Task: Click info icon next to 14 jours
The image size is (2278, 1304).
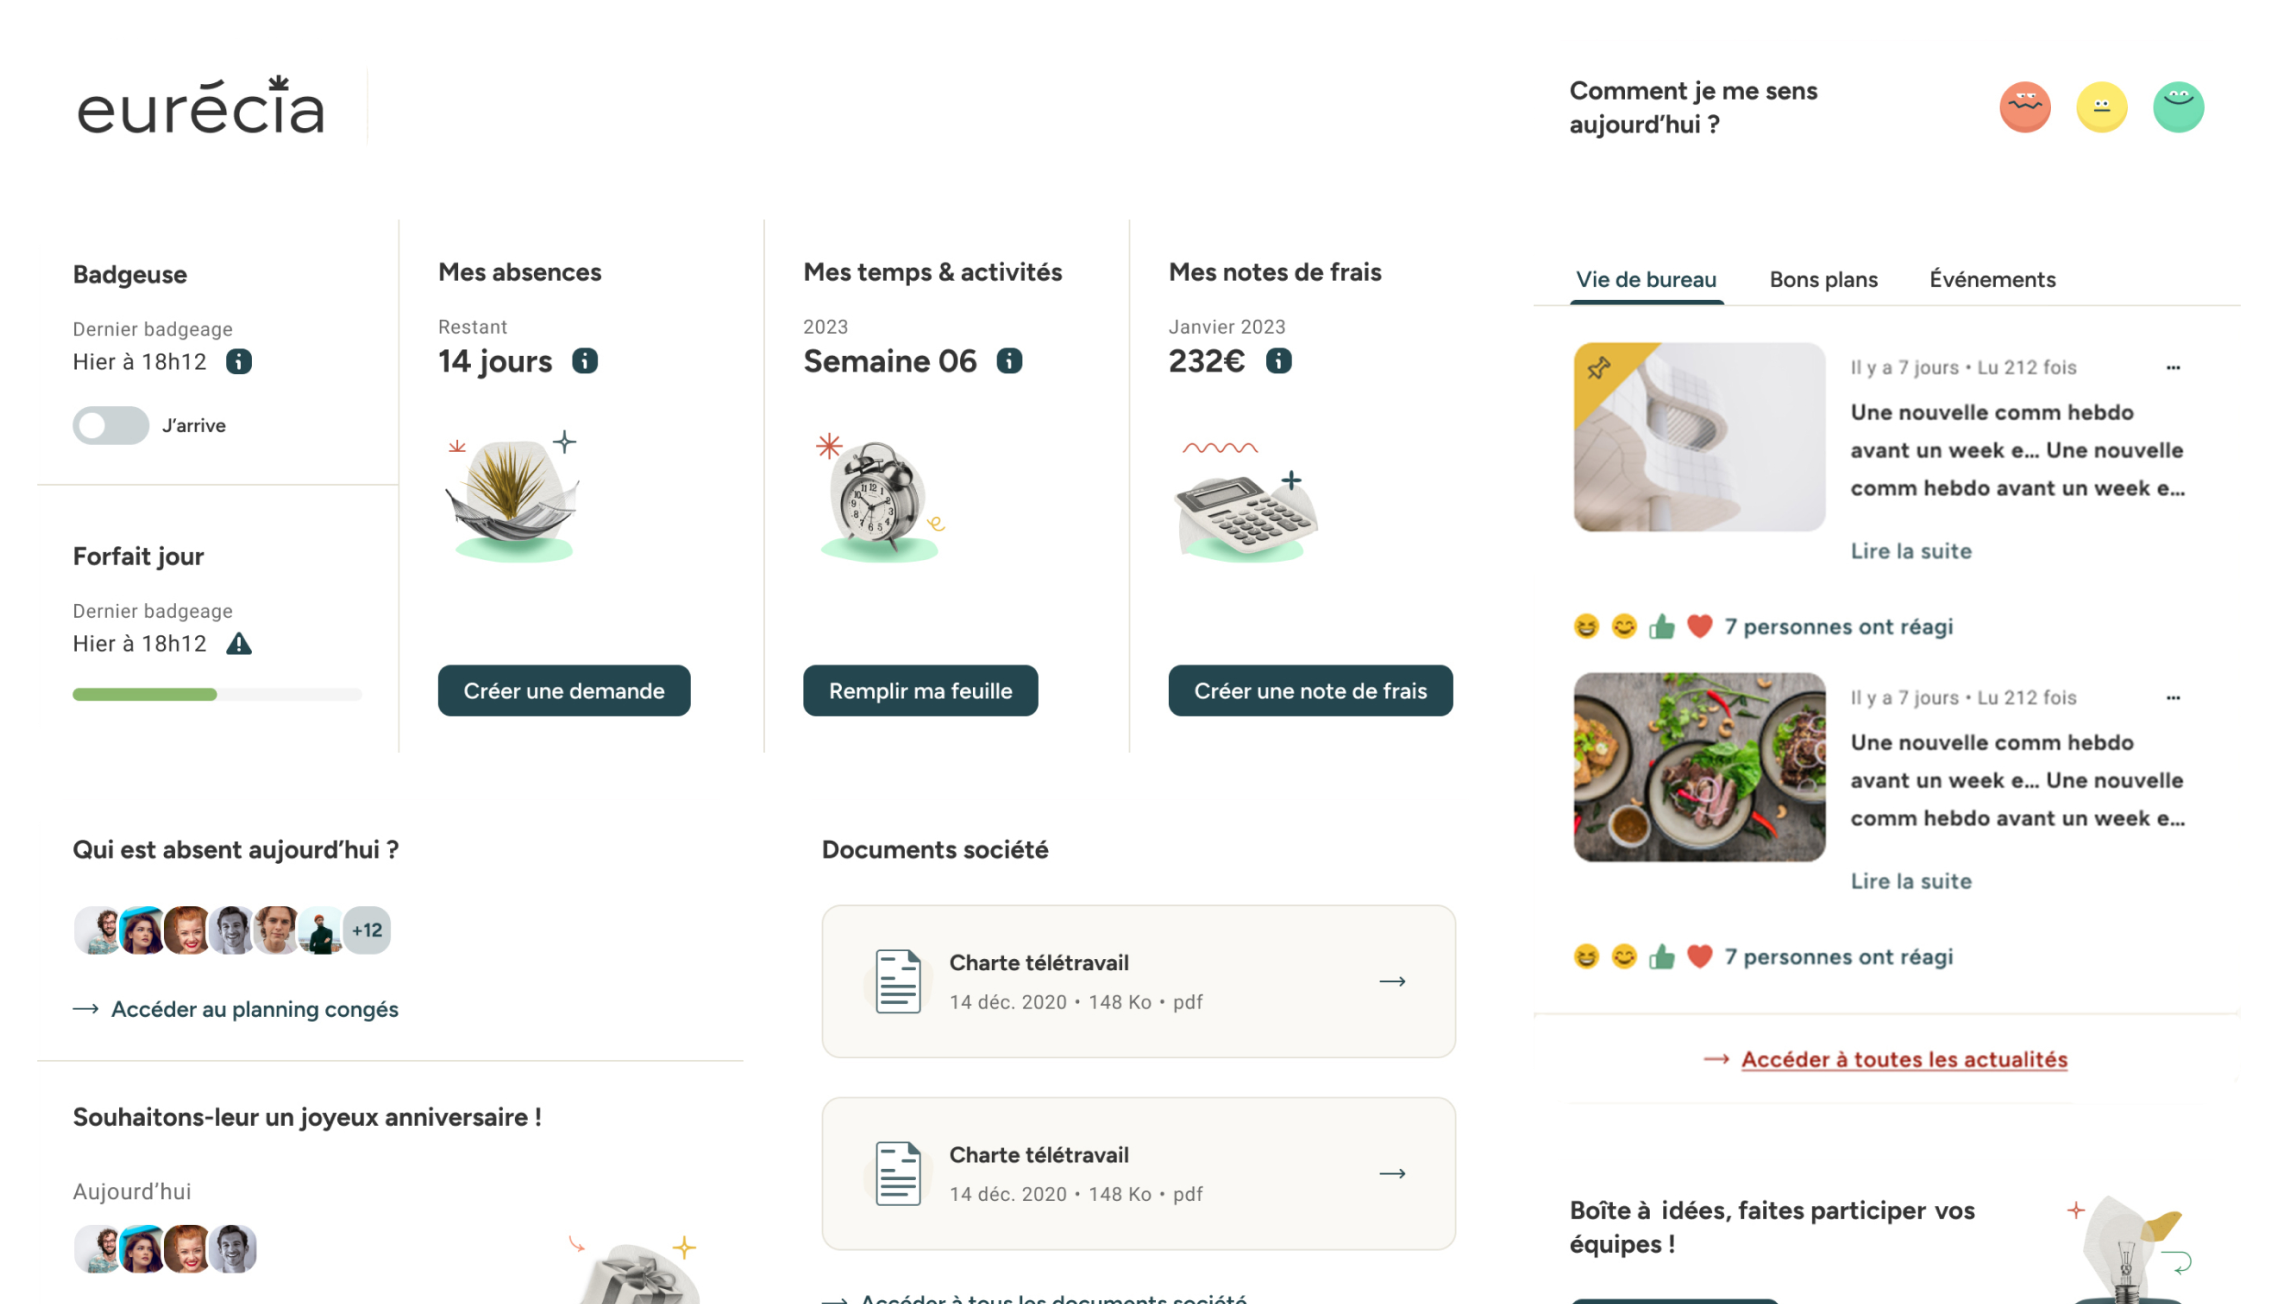Action: (x=585, y=361)
